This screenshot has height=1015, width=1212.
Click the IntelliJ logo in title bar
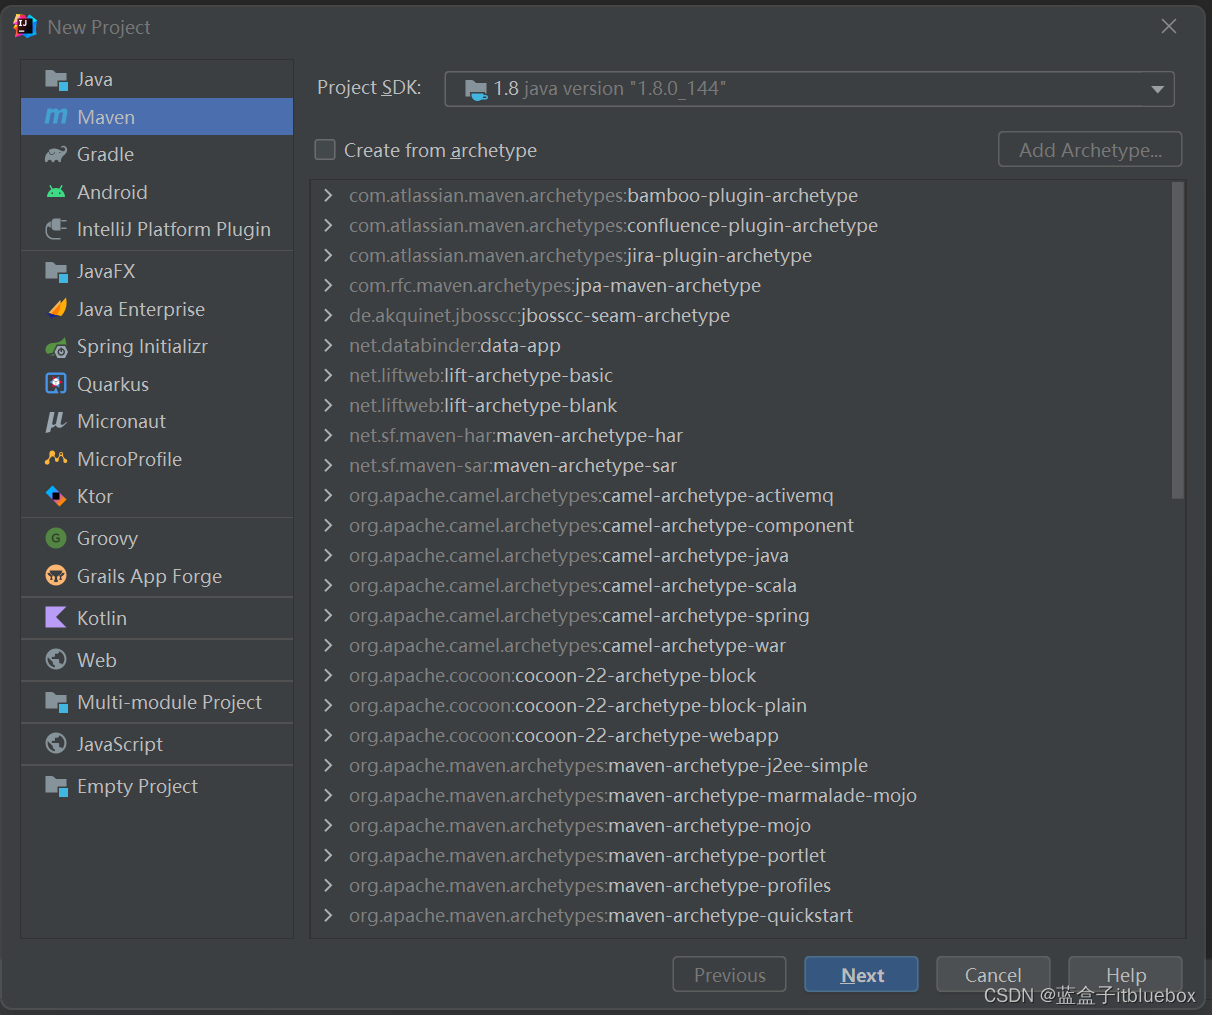click(25, 27)
